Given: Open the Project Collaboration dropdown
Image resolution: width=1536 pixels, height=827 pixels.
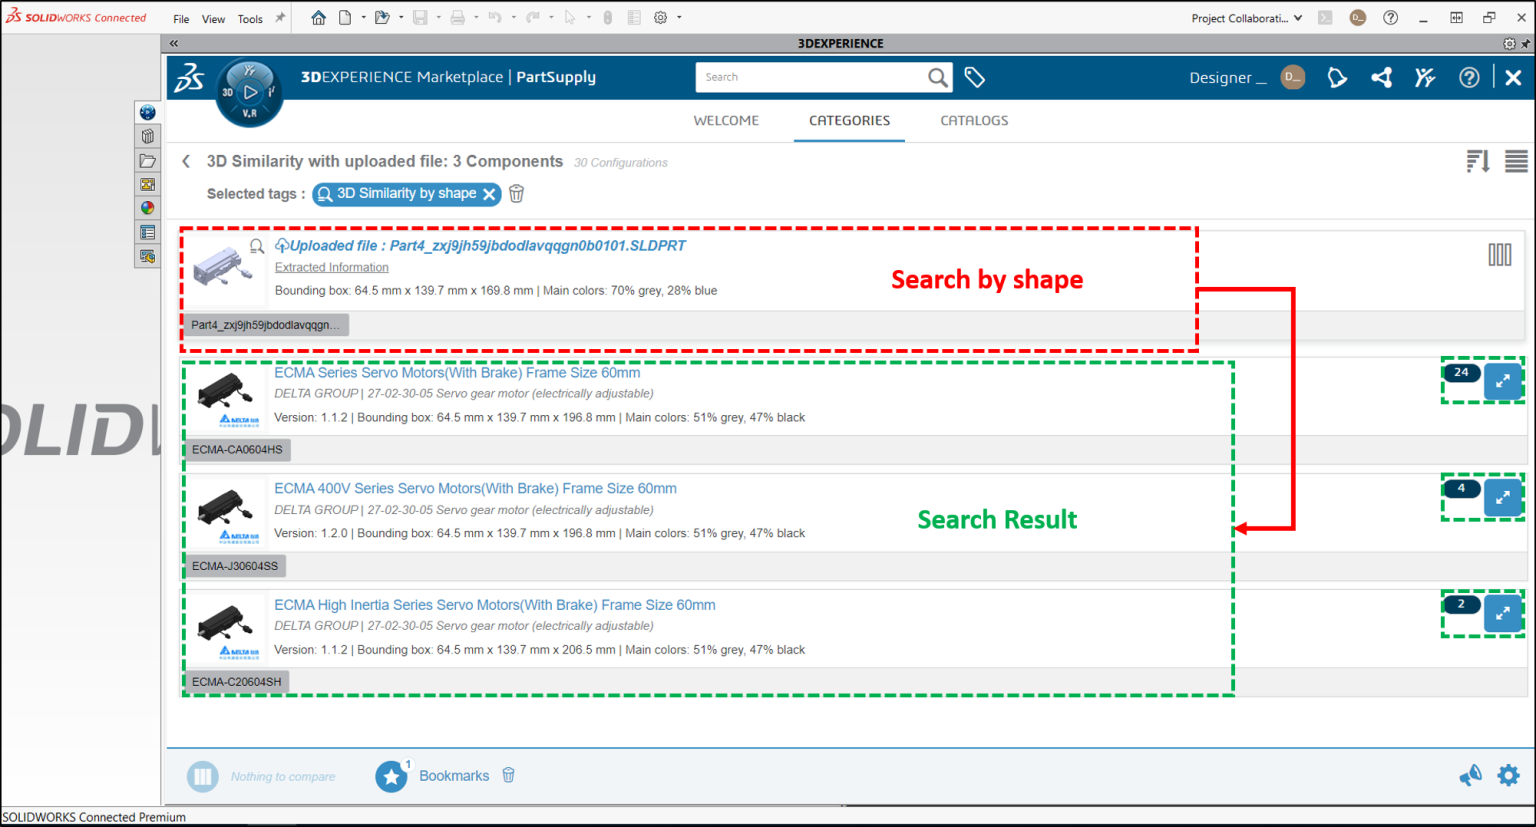Looking at the screenshot, I should pos(1244,17).
